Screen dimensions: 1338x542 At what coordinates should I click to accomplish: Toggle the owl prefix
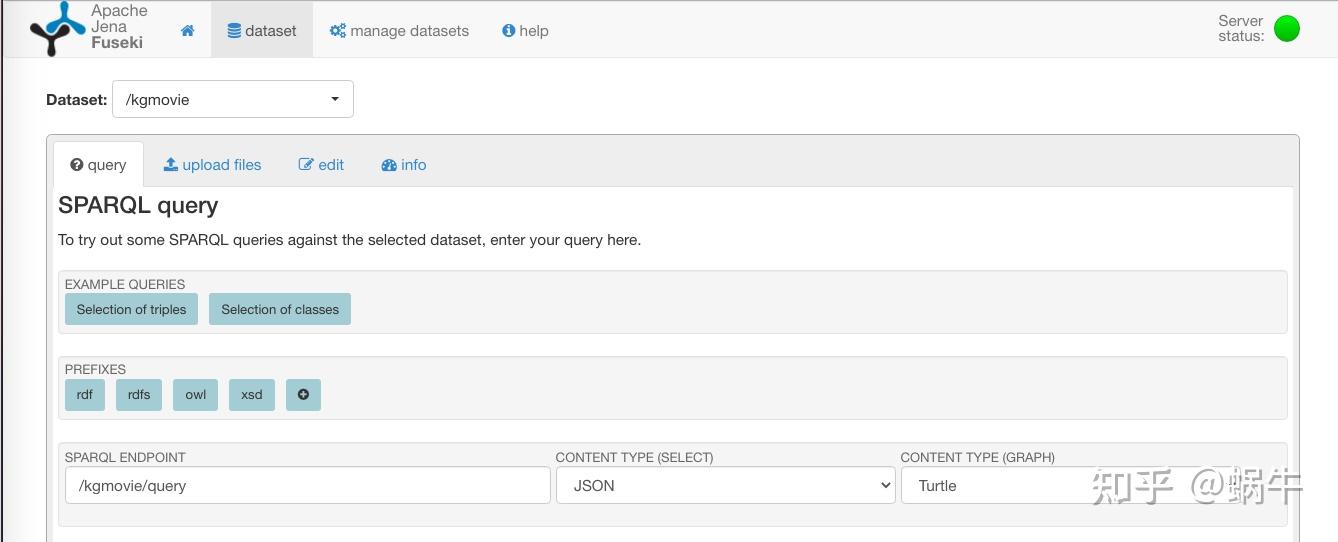tap(196, 394)
